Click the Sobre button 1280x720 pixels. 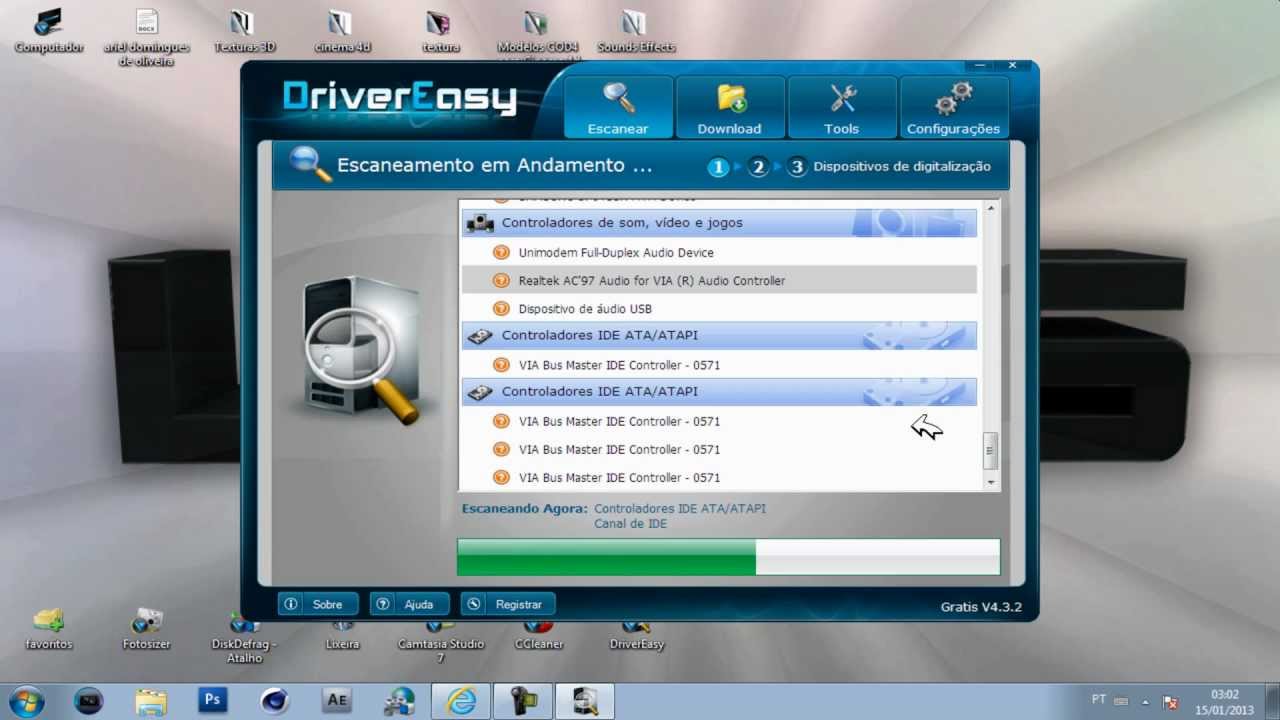pyautogui.click(x=318, y=604)
